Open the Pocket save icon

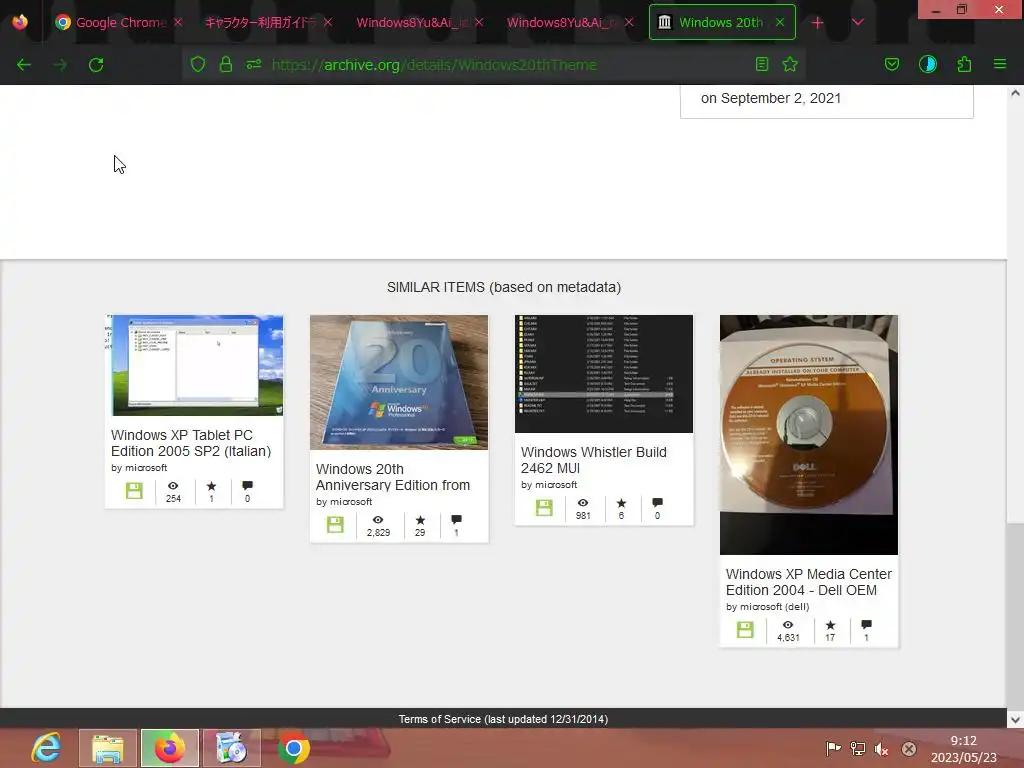(892, 64)
